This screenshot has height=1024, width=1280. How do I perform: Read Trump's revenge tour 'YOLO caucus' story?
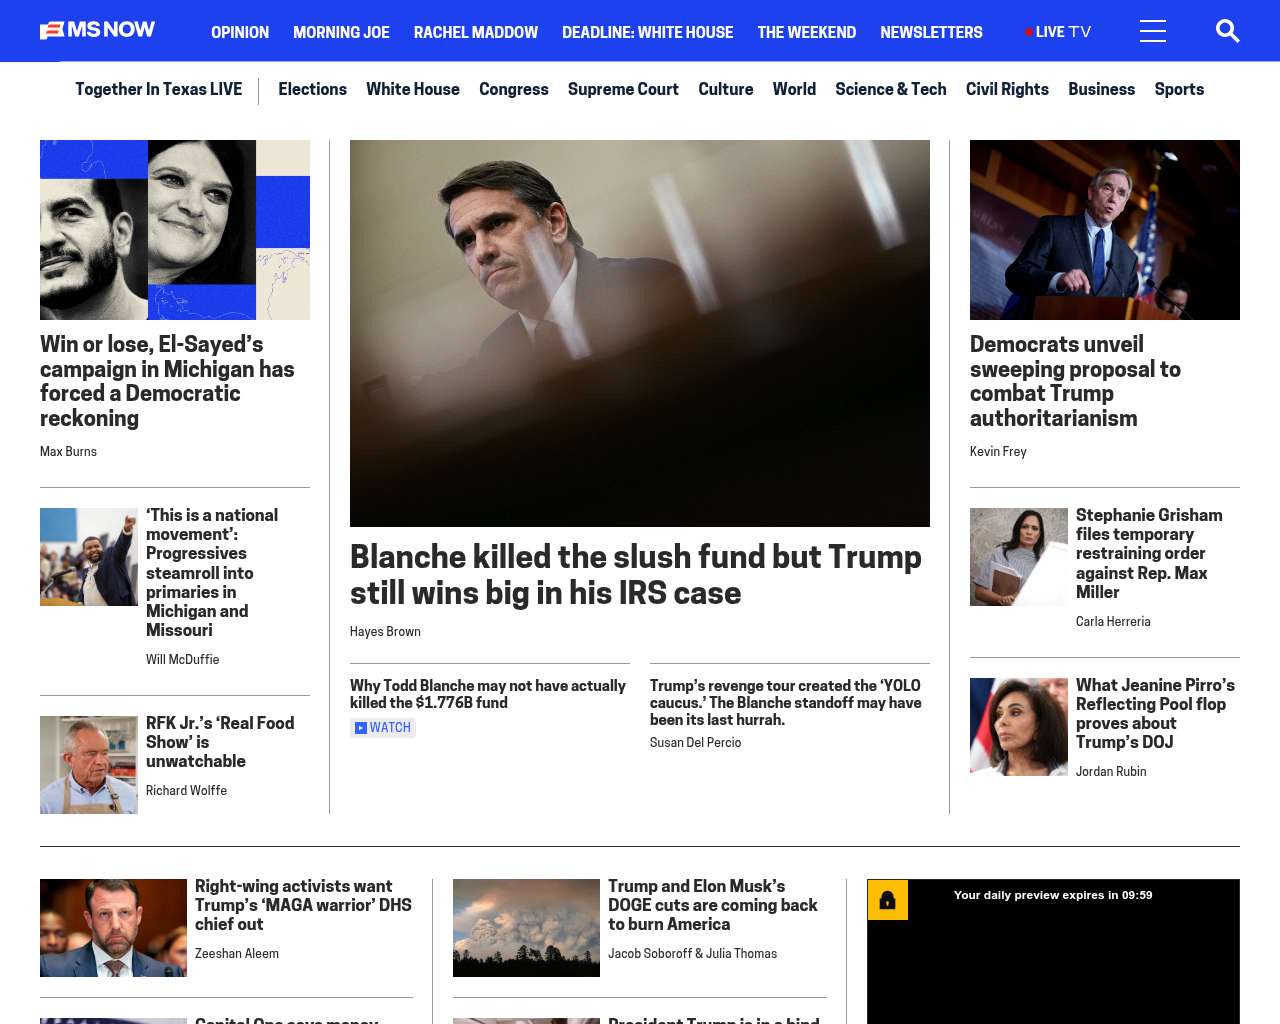[786, 702]
